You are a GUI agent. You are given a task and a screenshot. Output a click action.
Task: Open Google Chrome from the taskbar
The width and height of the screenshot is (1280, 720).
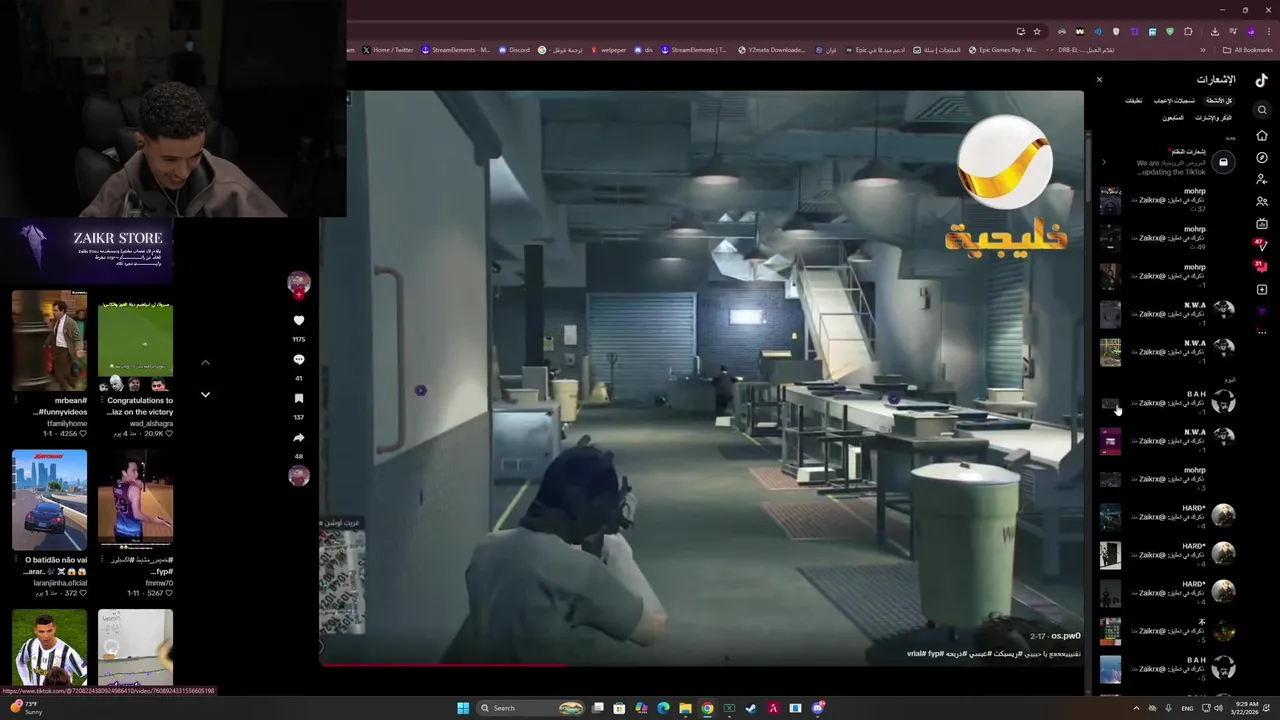tap(707, 708)
